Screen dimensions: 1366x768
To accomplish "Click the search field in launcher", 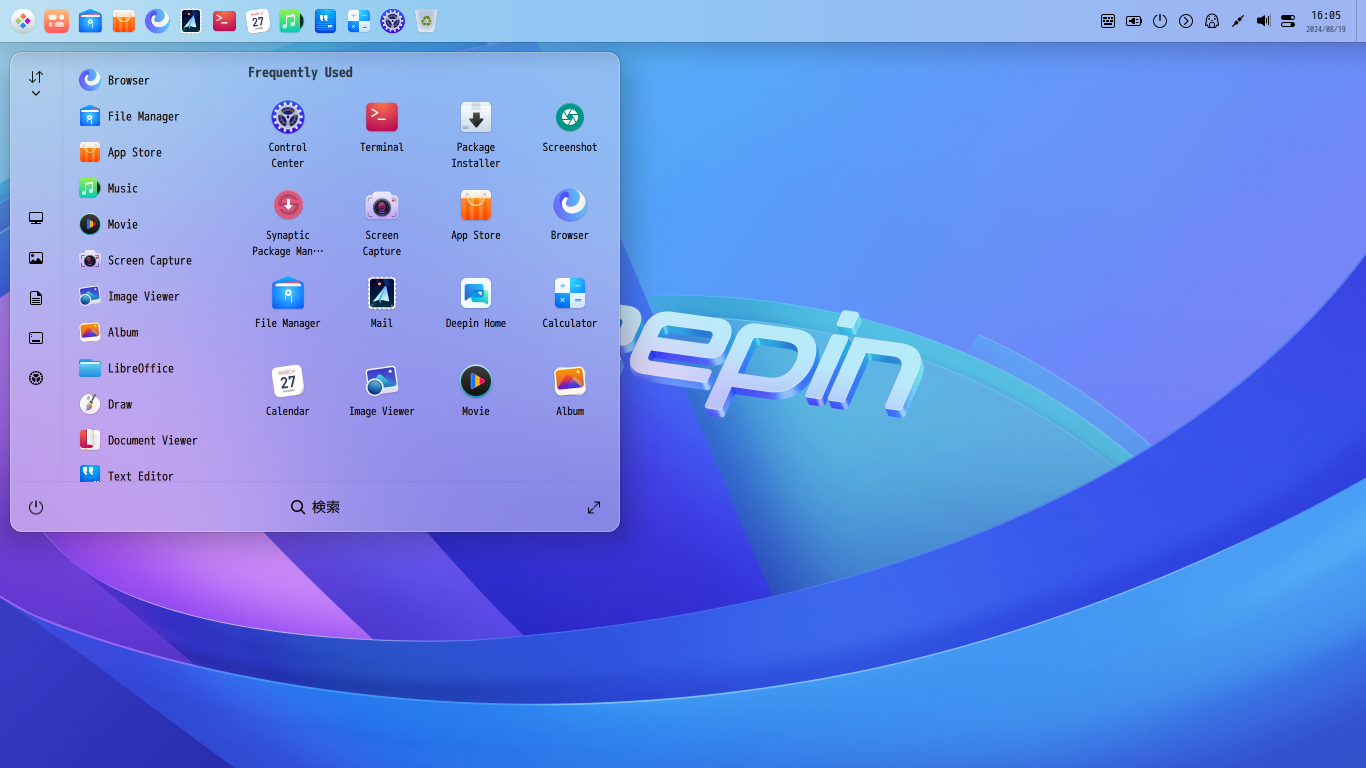I will [316, 507].
